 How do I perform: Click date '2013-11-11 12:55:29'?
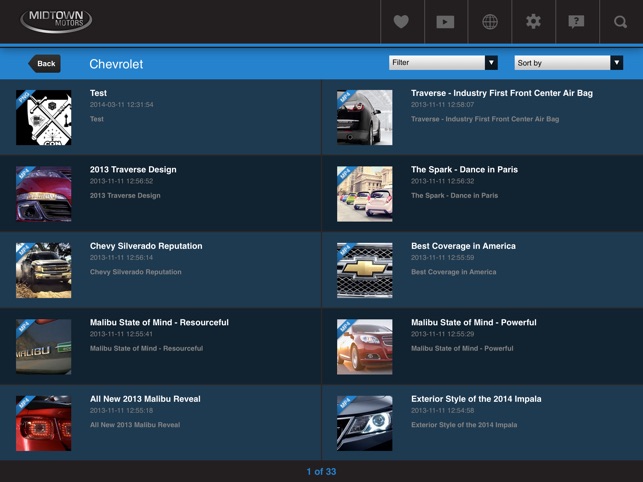click(x=442, y=334)
